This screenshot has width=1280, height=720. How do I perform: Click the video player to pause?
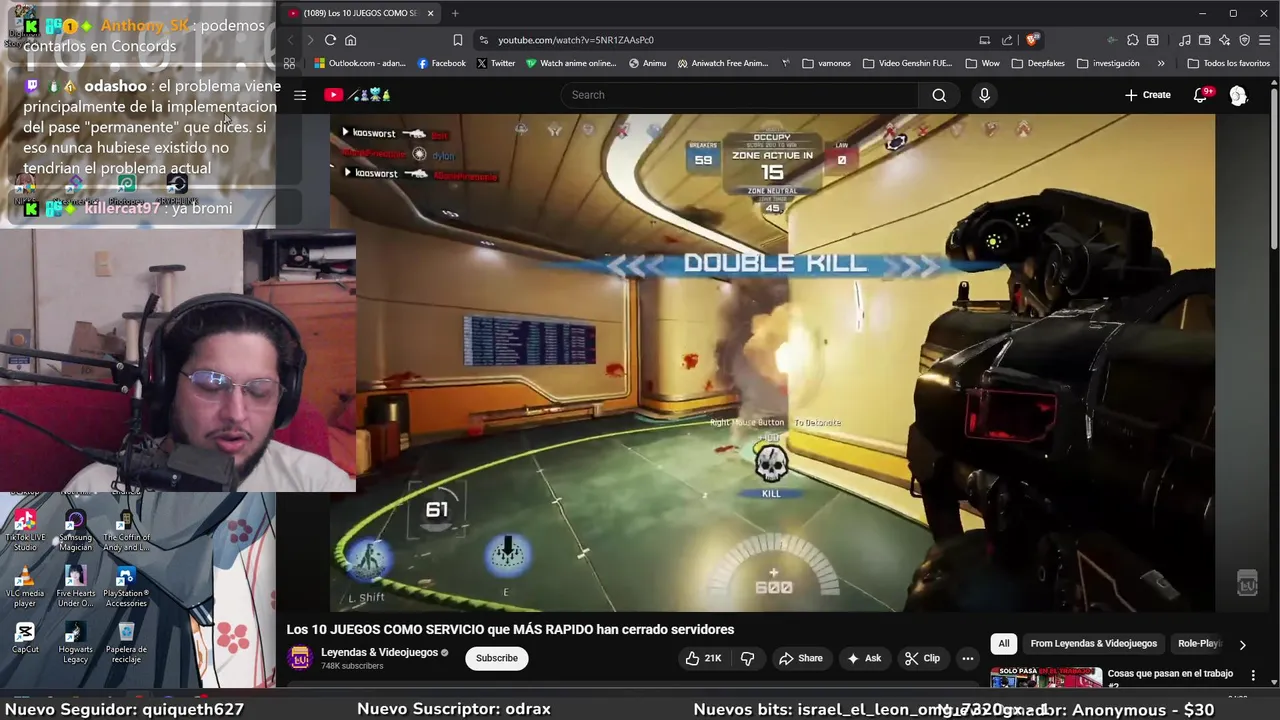click(x=772, y=362)
